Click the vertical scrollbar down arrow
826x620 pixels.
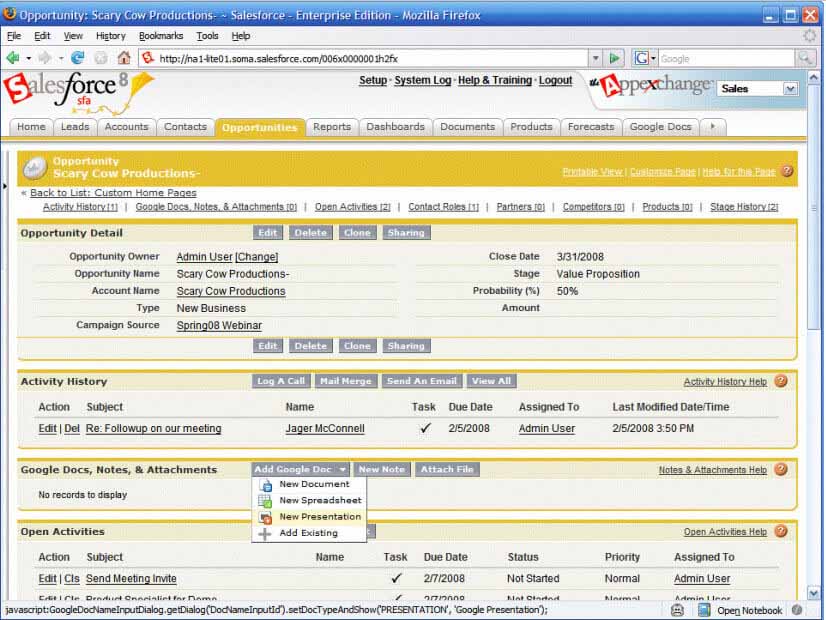[814, 593]
